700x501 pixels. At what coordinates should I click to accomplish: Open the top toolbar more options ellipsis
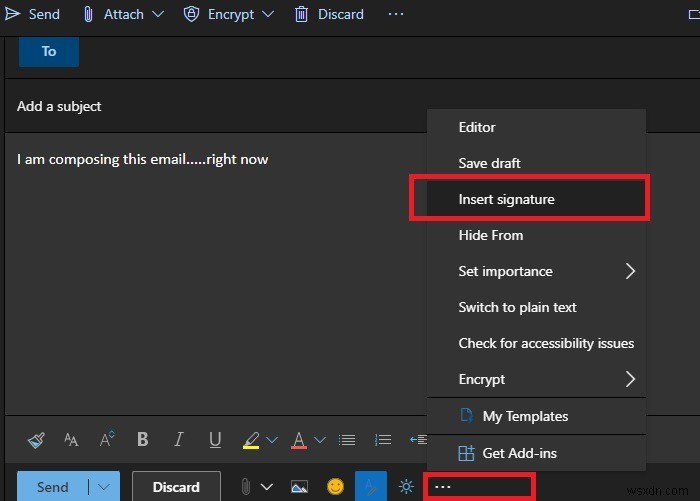(x=396, y=14)
